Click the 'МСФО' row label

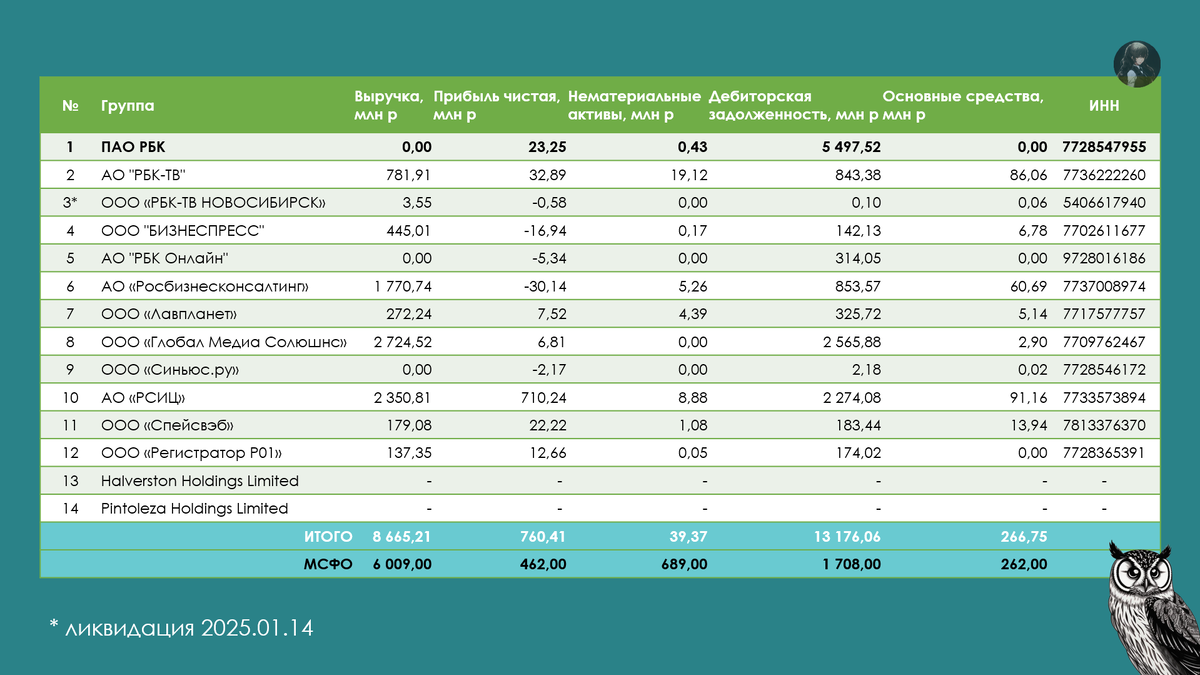coord(328,564)
